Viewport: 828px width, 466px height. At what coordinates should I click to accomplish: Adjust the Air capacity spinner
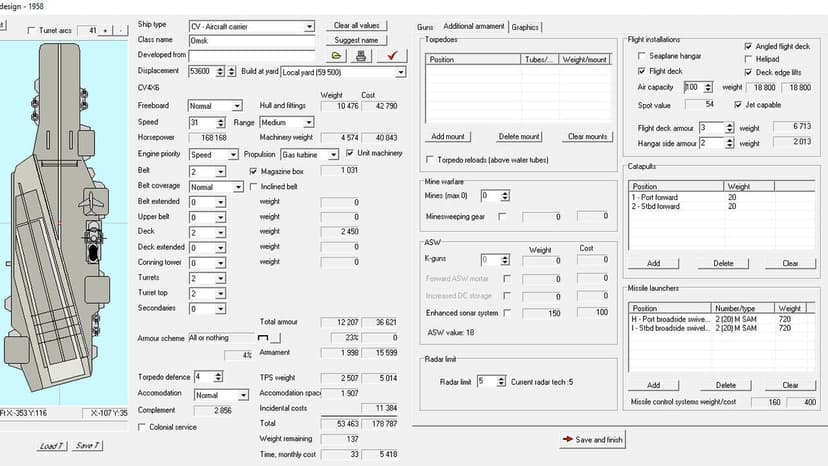(709, 87)
